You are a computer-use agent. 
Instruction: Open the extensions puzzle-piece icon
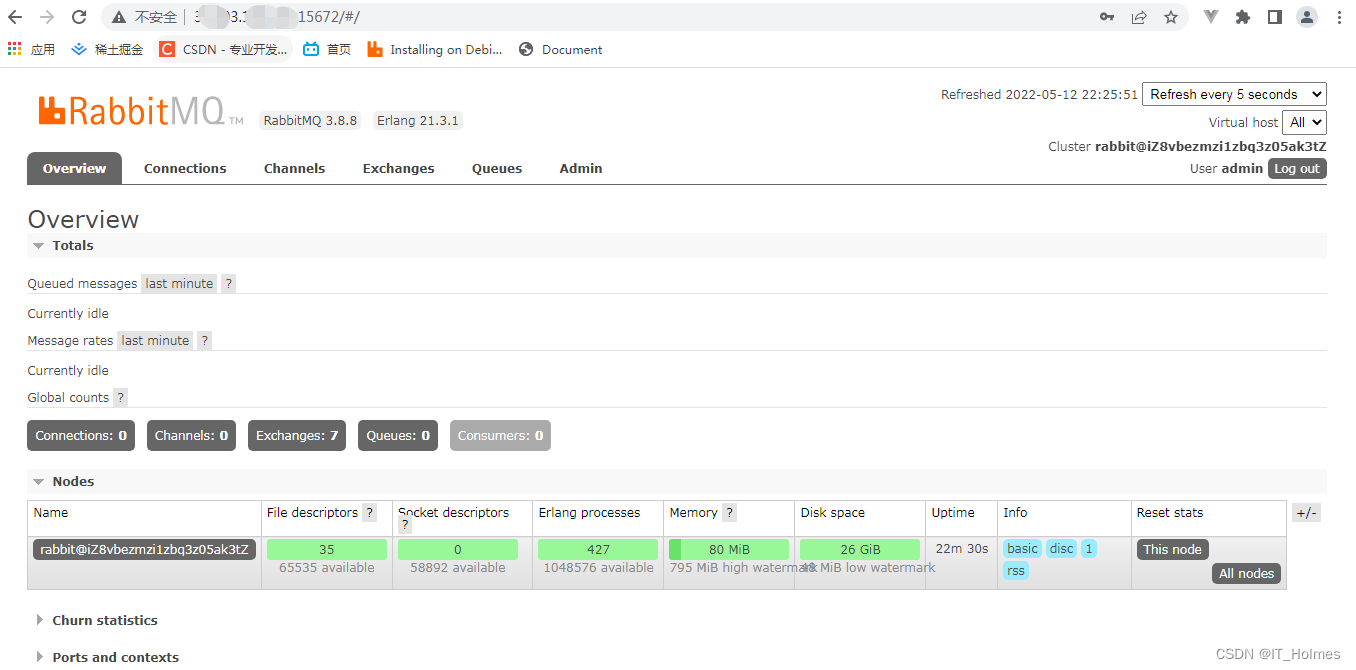click(1243, 17)
